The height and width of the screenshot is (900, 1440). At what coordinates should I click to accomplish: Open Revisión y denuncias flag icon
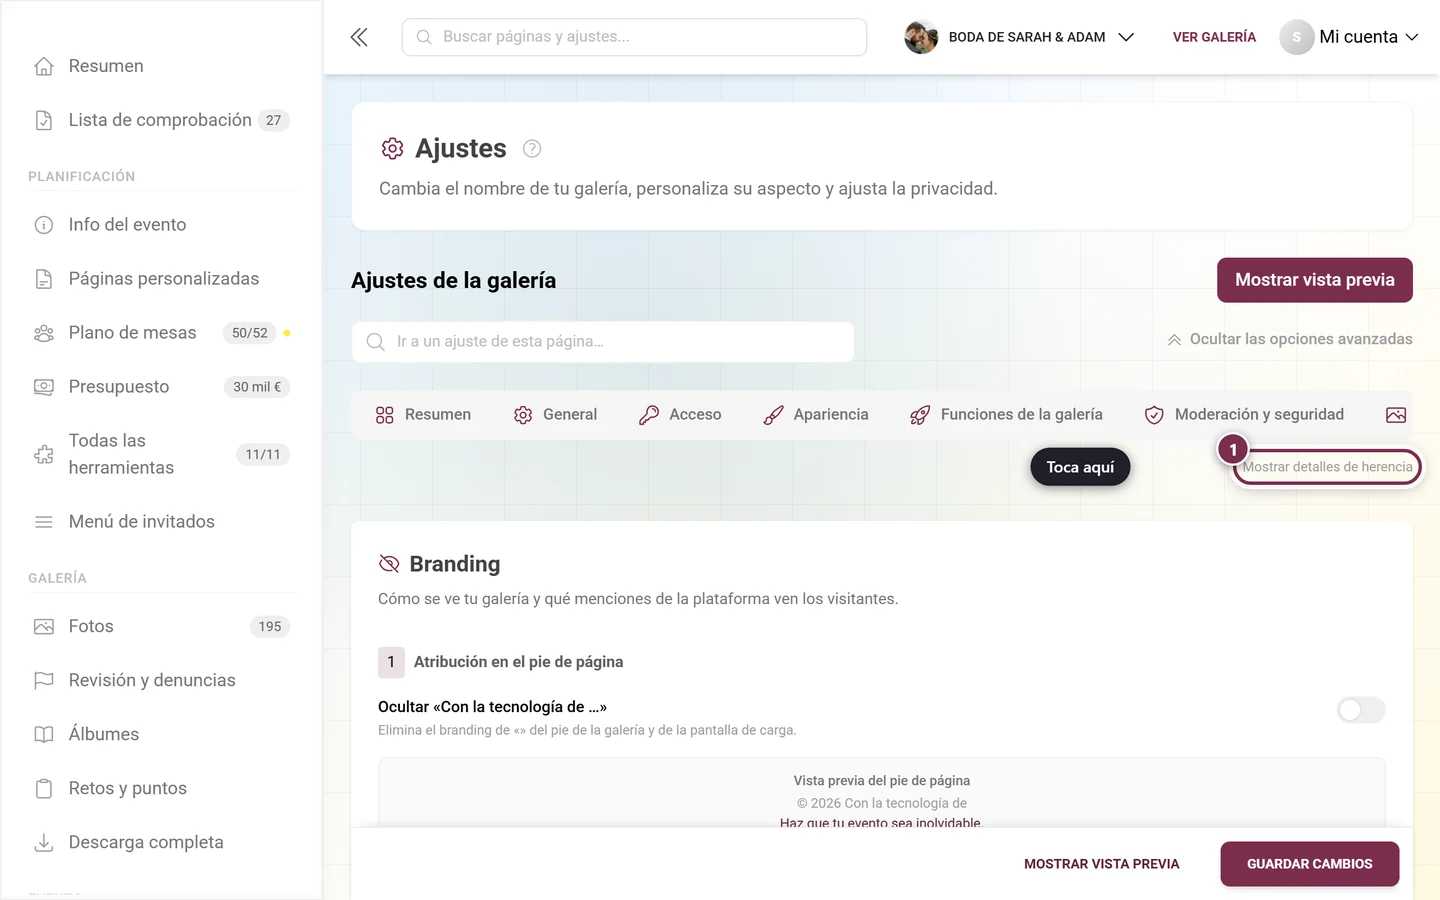tap(44, 680)
